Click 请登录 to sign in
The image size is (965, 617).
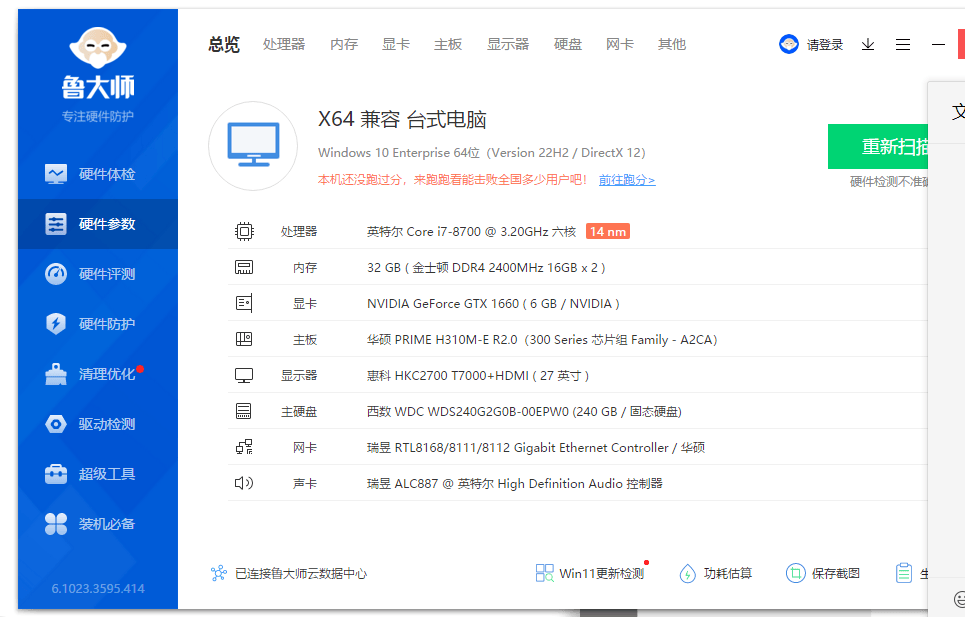click(825, 45)
